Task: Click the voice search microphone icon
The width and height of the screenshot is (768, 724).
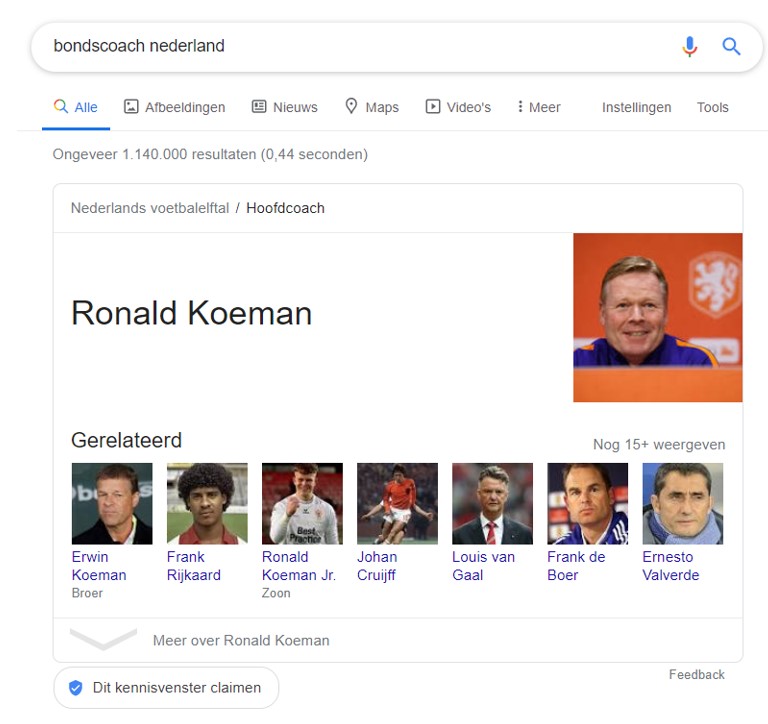Action: point(689,47)
